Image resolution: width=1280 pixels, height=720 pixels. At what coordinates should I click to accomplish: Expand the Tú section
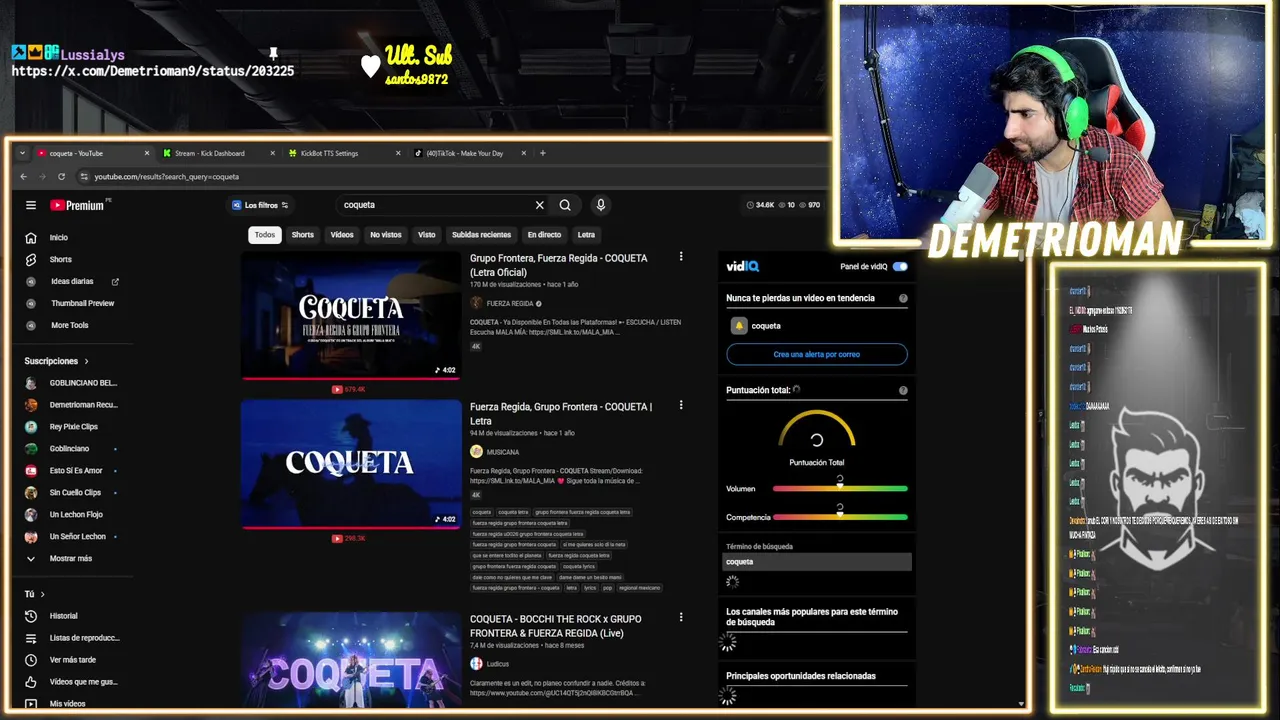pyautogui.click(x=35, y=594)
